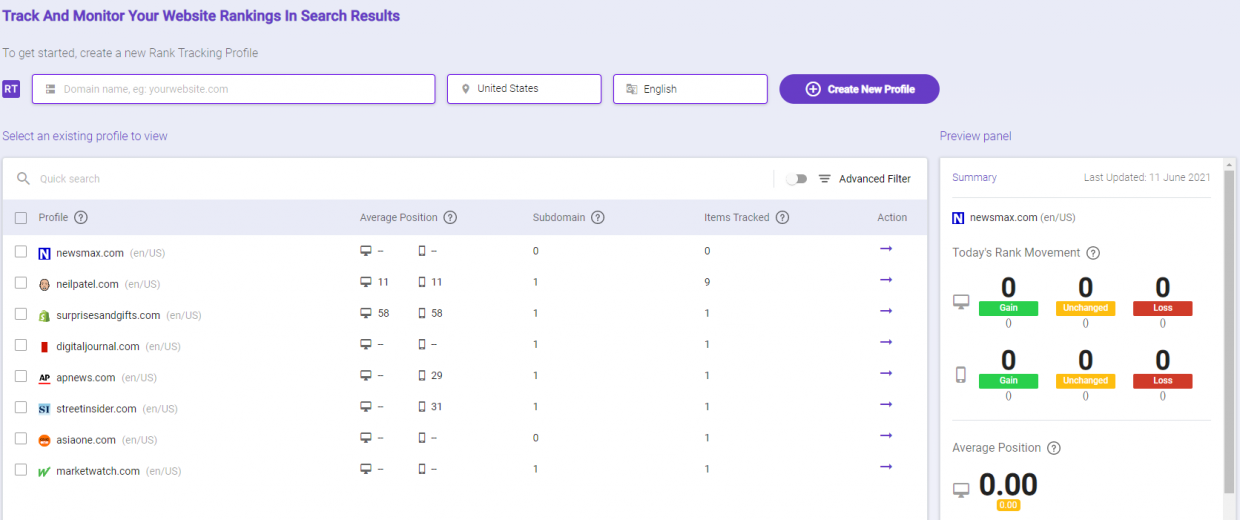
Task: Open asiaone.com row arrow action
Action: coord(886,435)
